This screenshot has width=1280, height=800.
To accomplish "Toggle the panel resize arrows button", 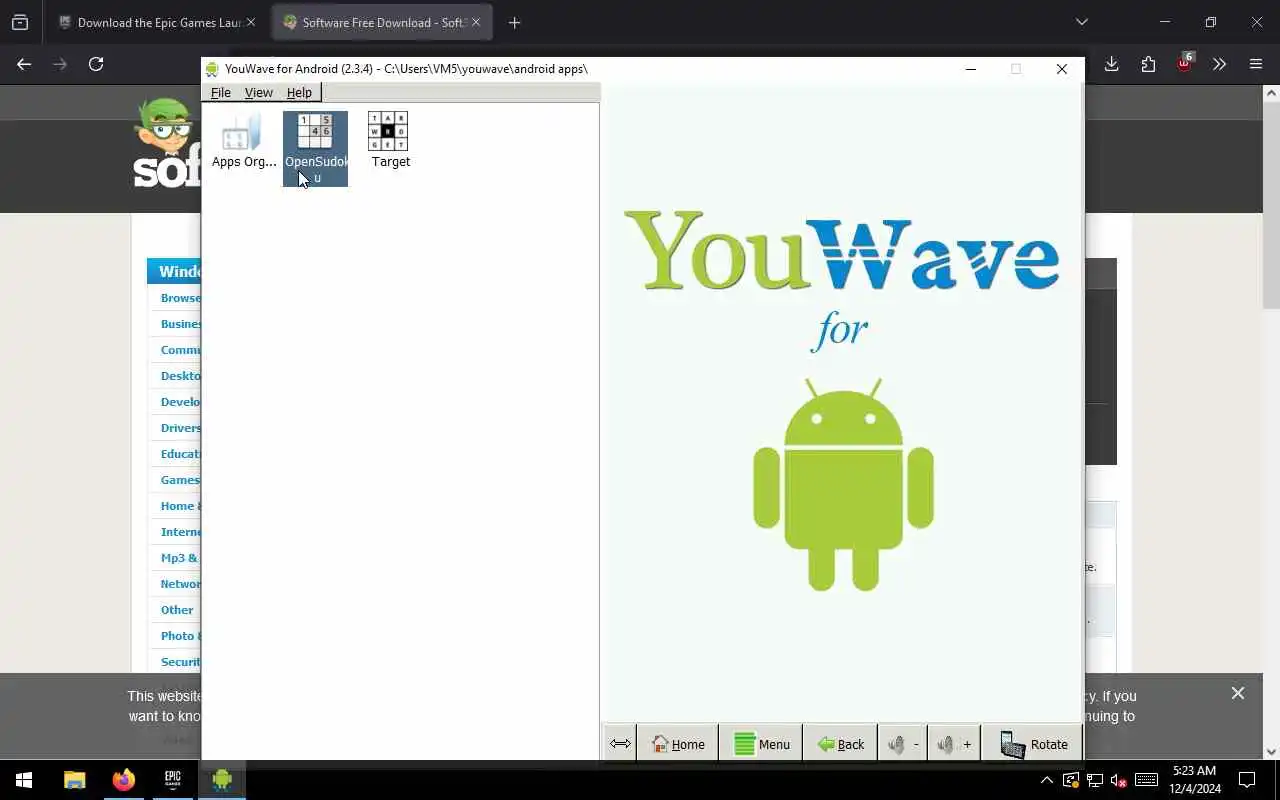I will coord(620,744).
